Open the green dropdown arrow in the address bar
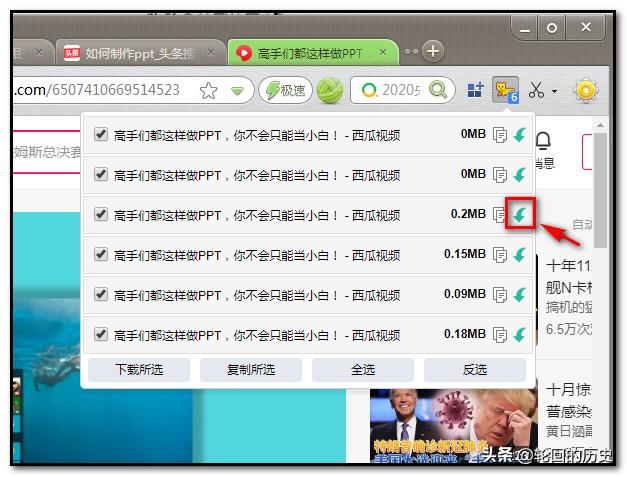This screenshot has width=627, height=477. click(237, 91)
